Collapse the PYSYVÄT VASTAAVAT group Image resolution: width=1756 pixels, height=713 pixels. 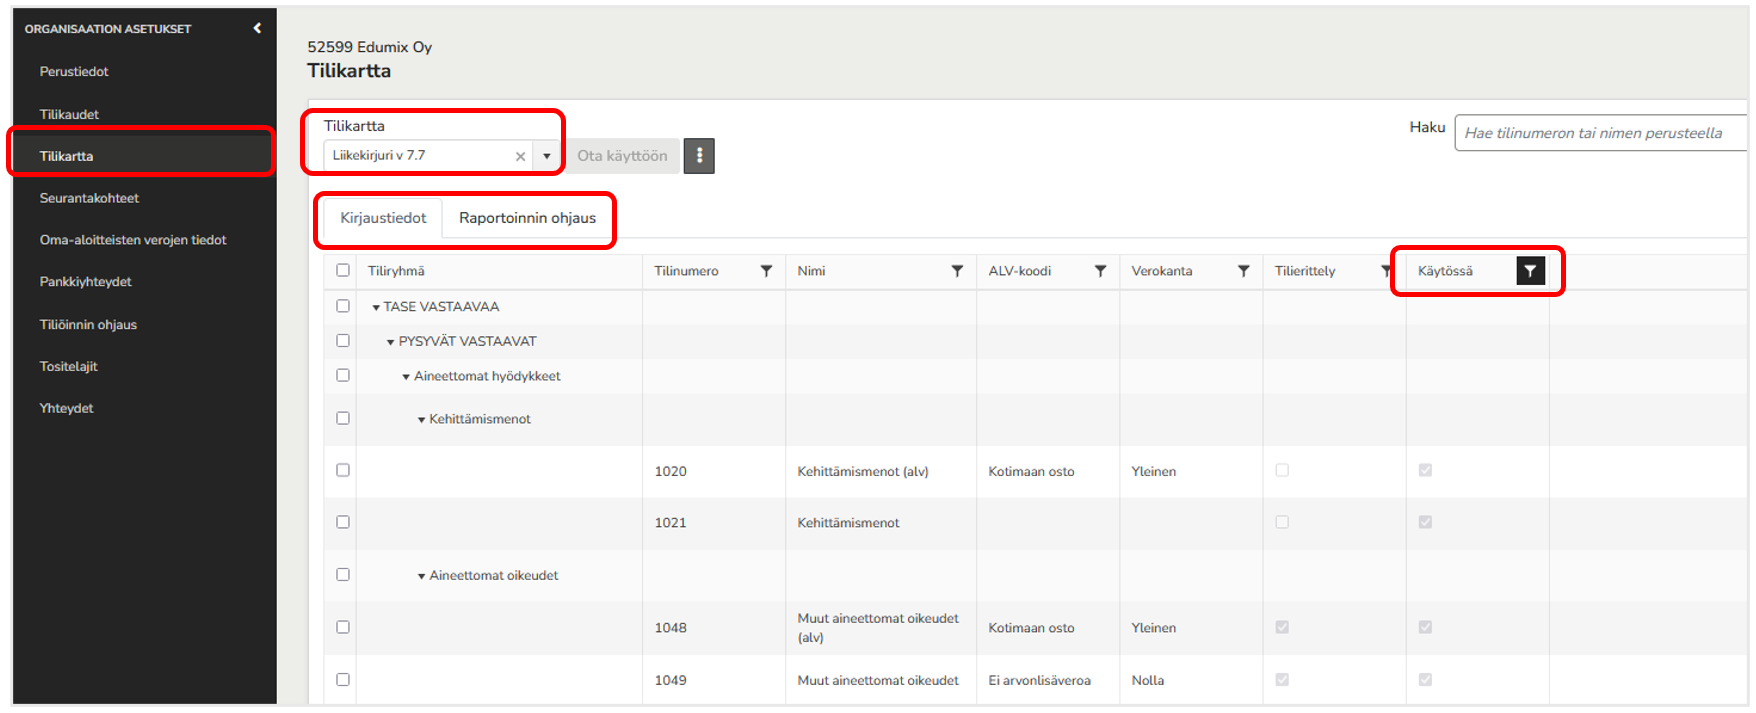tap(391, 342)
